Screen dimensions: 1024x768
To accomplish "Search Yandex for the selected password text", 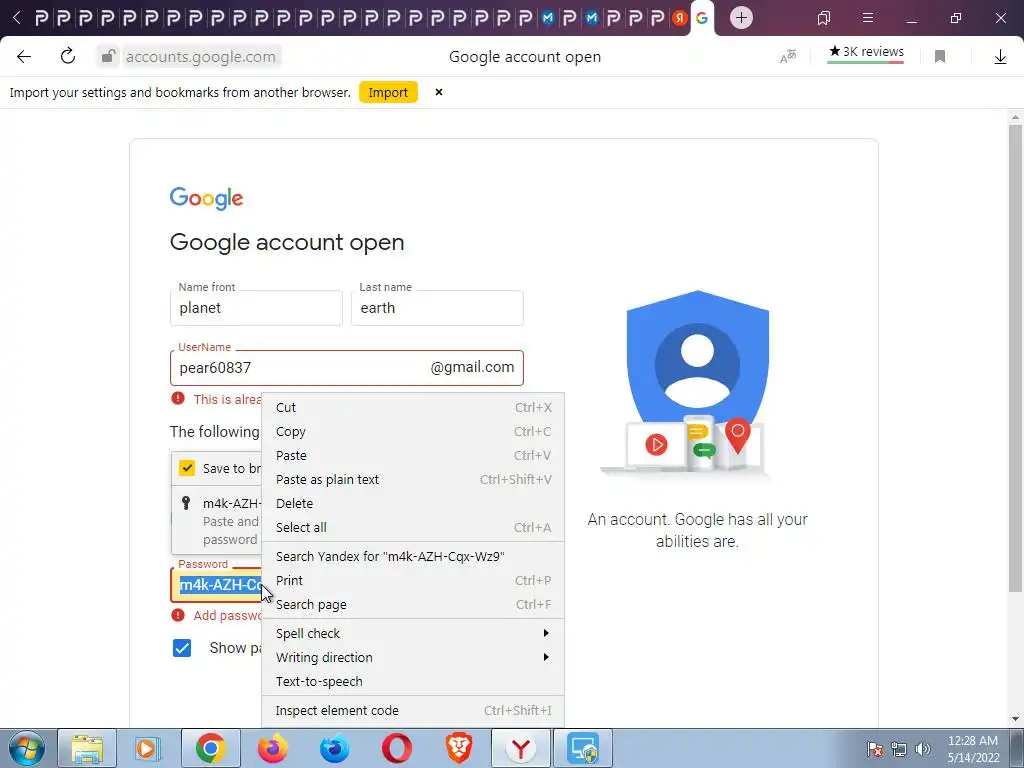I will [413, 556].
